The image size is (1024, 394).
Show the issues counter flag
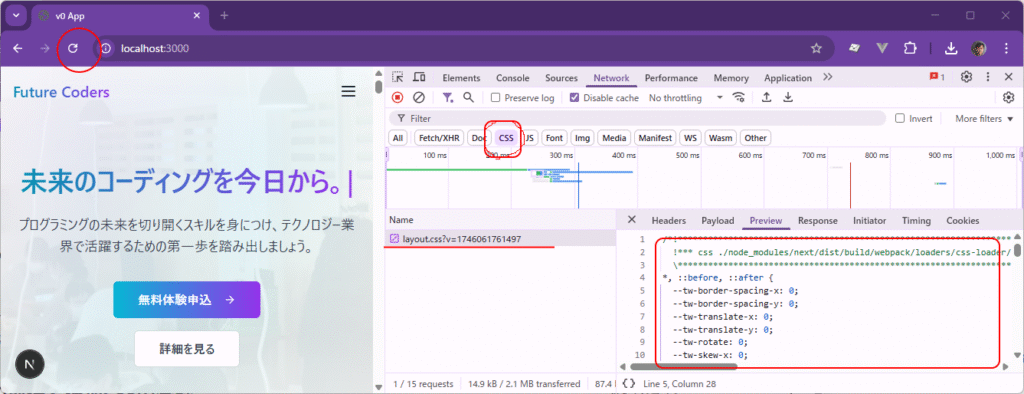pyautogui.click(x=937, y=77)
